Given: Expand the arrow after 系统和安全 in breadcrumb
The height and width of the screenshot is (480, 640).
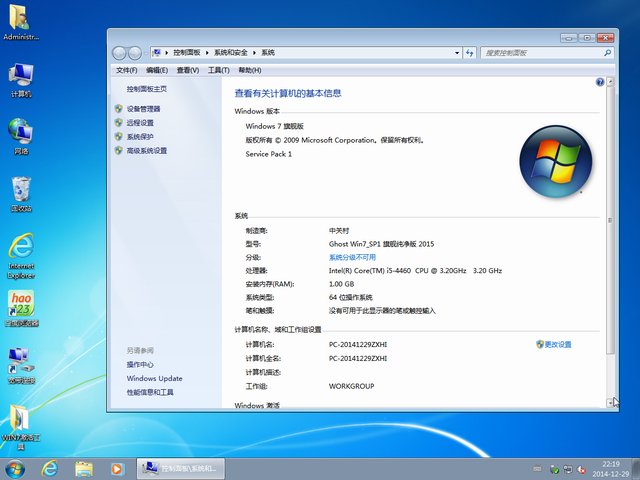Looking at the screenshot, I should pos(256,52).
